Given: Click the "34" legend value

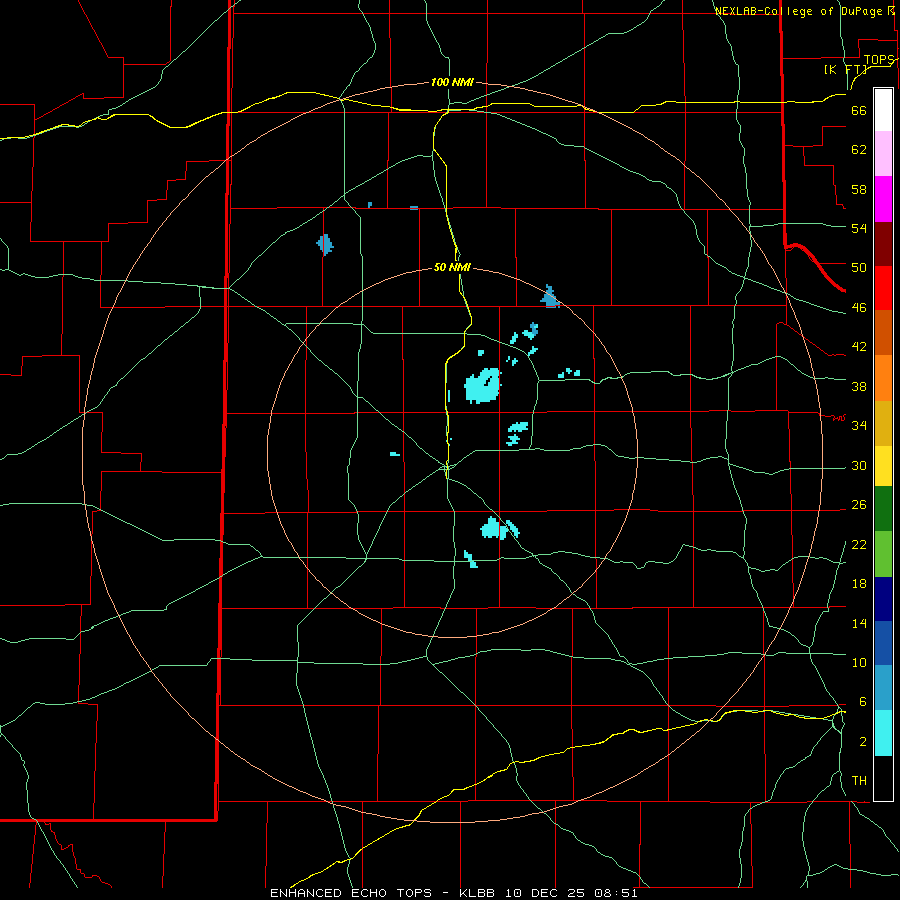Looking at the screenshot, I should pos(859,426).
